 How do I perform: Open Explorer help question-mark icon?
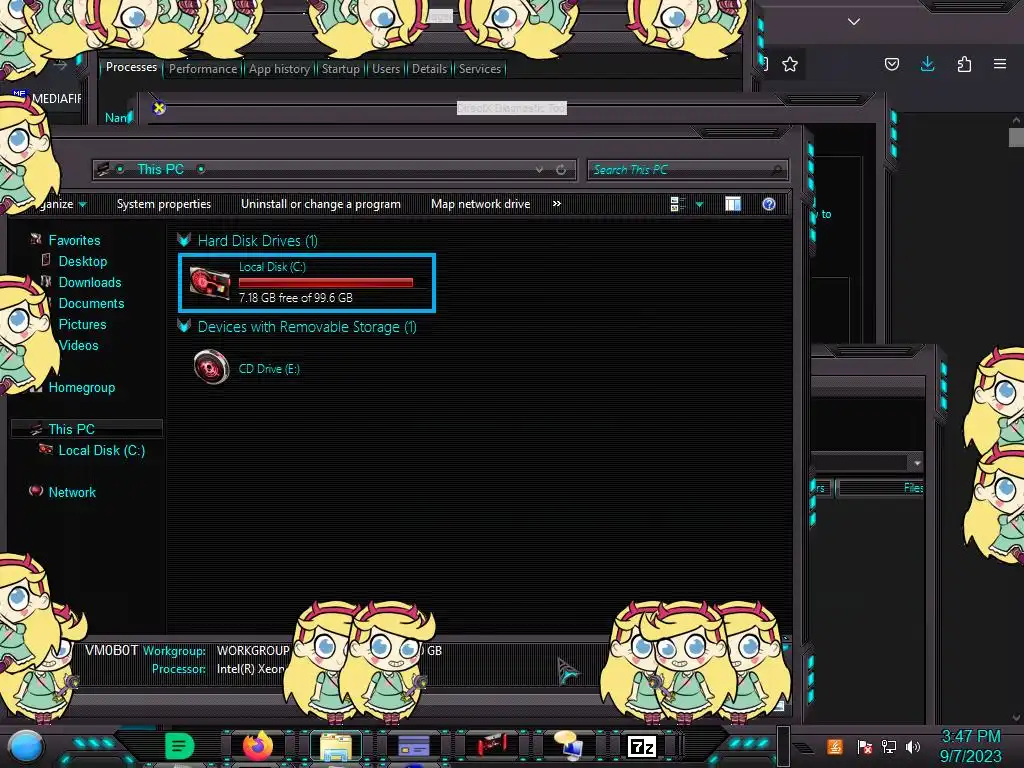[x=769, y=204]
